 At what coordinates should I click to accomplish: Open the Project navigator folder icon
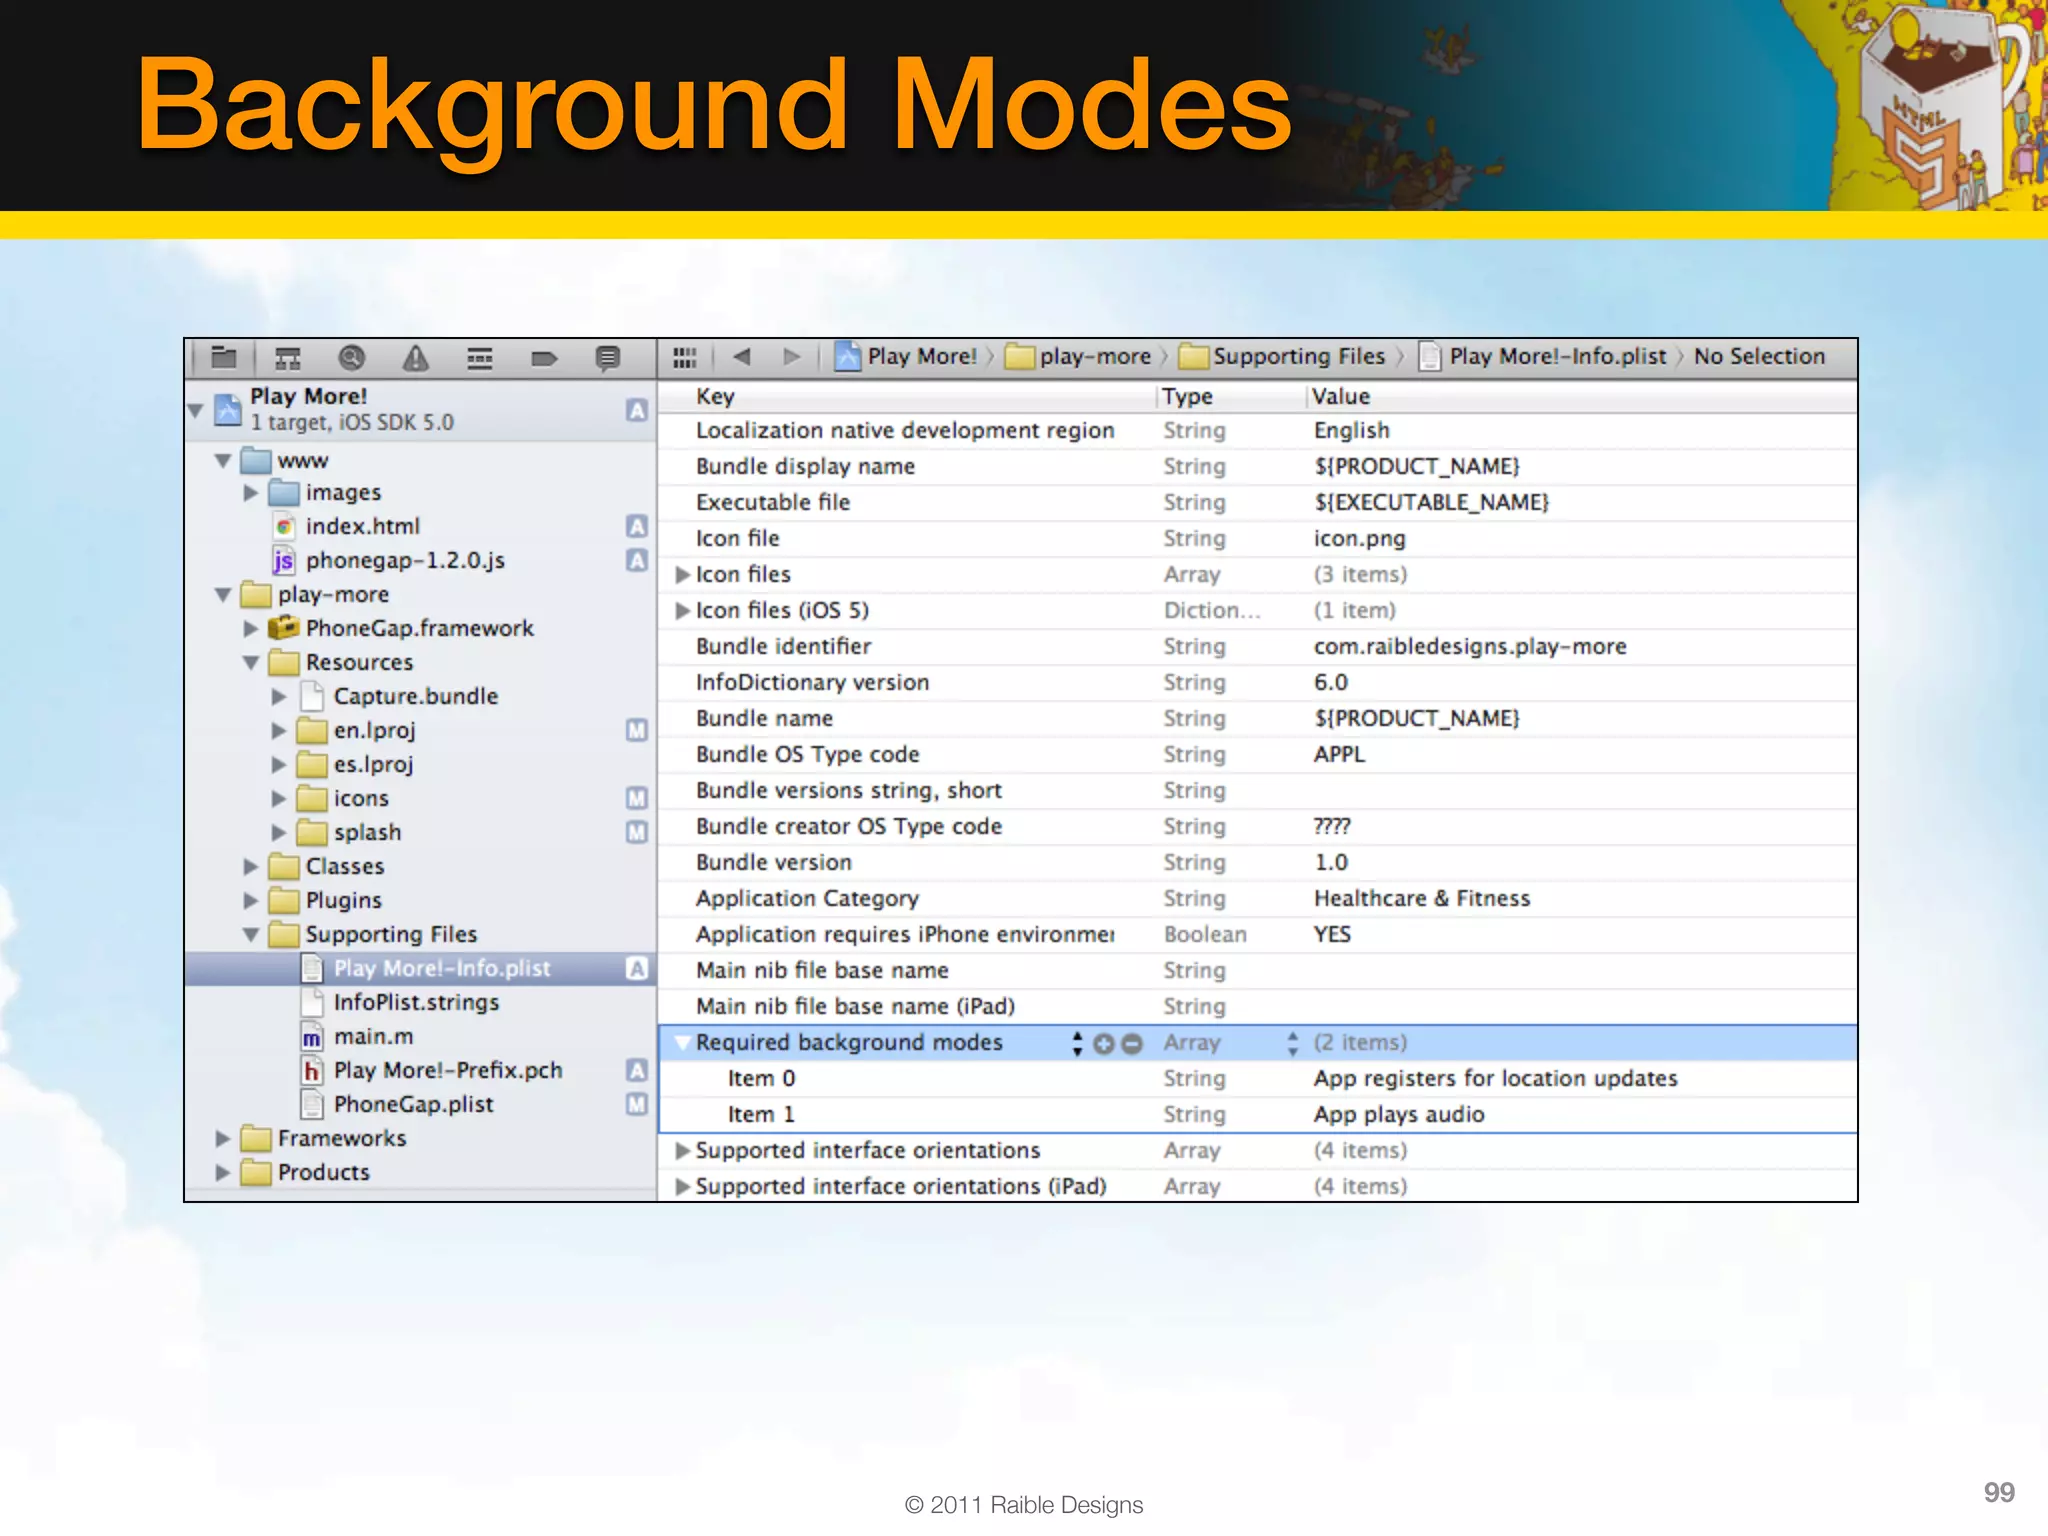(x=224, y=357)
